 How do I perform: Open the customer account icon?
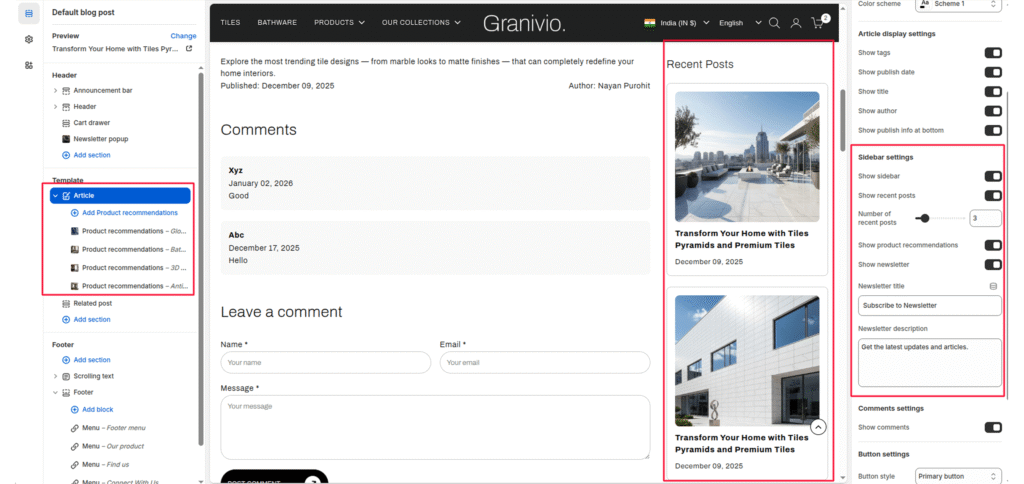point(796,23)
